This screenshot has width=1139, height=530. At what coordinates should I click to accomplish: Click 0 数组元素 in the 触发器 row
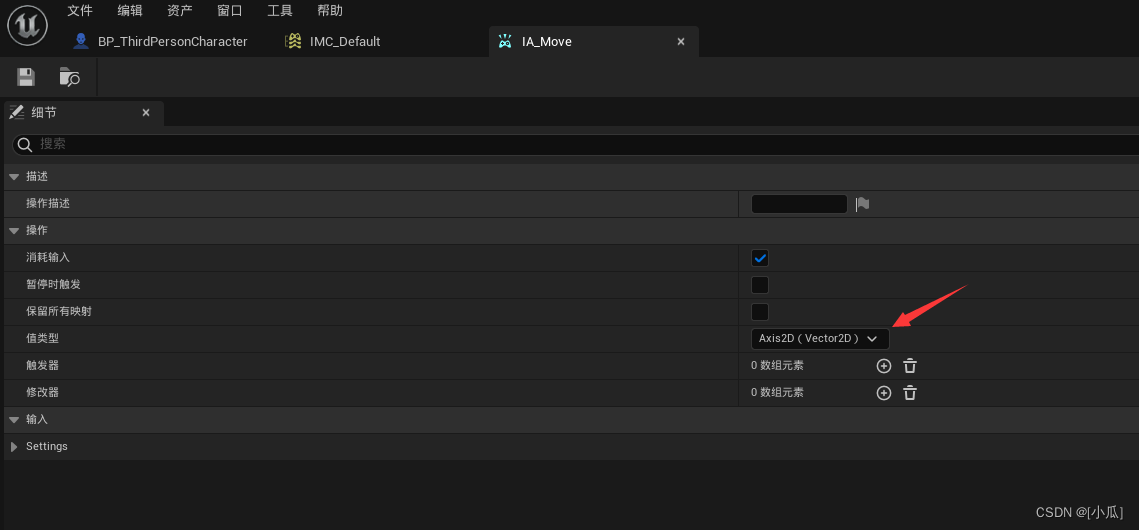click(777, 365)
